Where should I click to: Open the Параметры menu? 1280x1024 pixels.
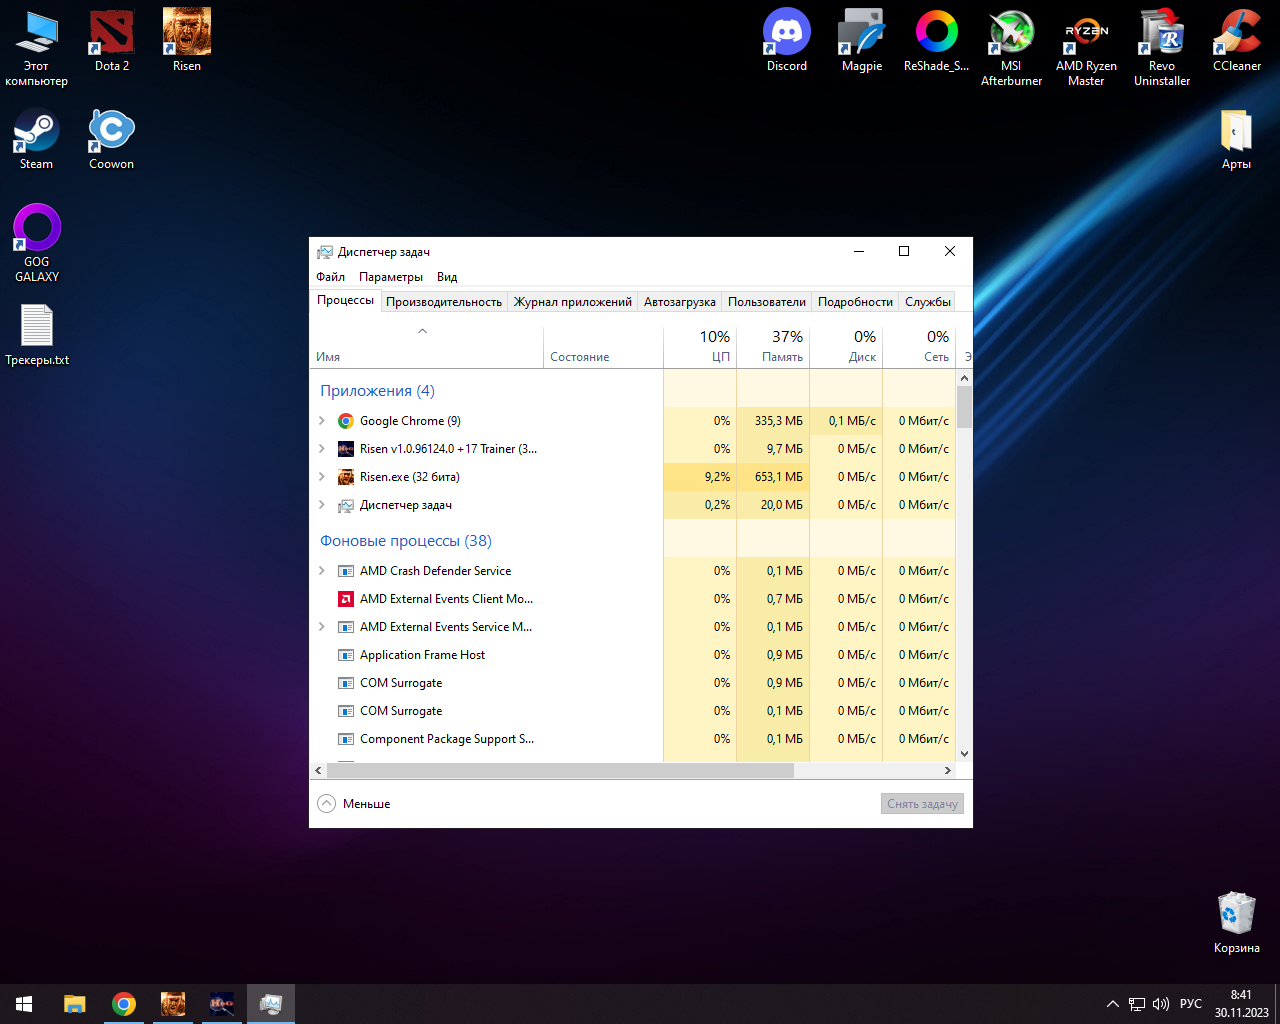[390, 277]
